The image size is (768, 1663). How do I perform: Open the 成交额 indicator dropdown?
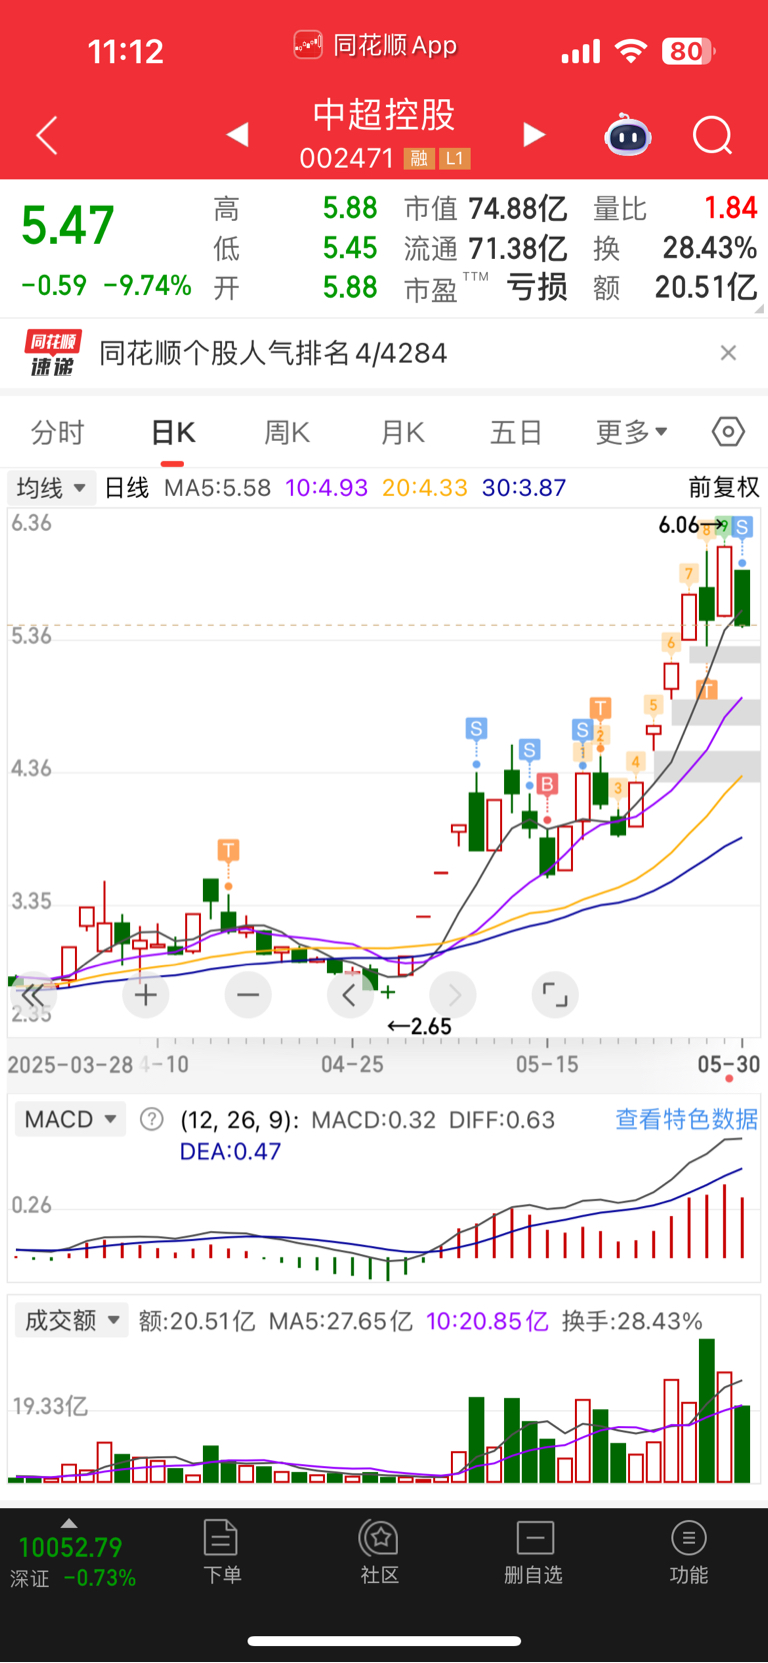click(x=72, y=1320)
